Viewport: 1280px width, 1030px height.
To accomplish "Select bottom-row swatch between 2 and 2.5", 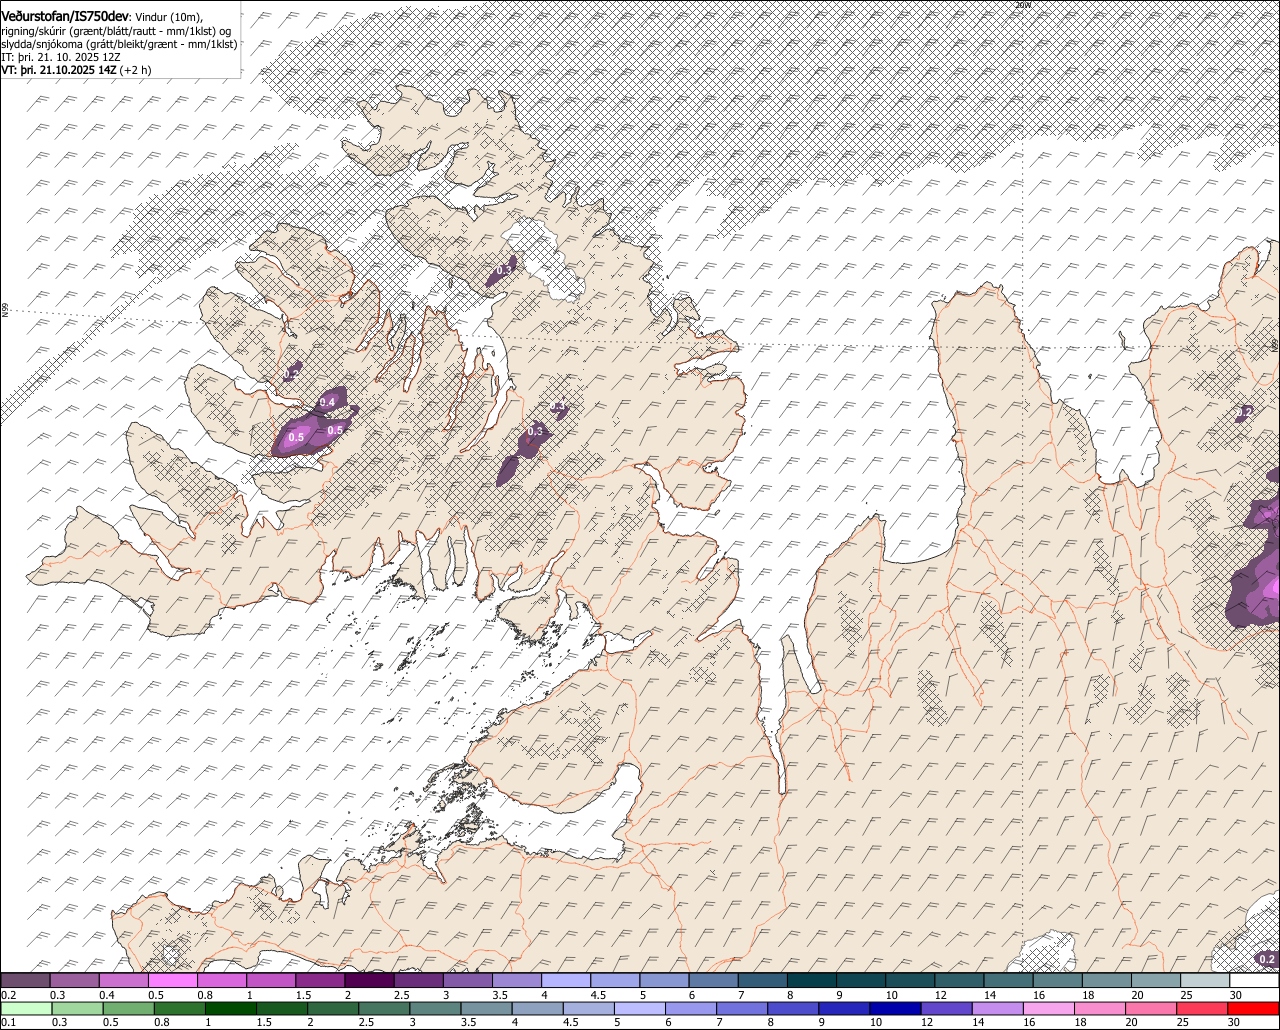I will tap(334, 1008).
